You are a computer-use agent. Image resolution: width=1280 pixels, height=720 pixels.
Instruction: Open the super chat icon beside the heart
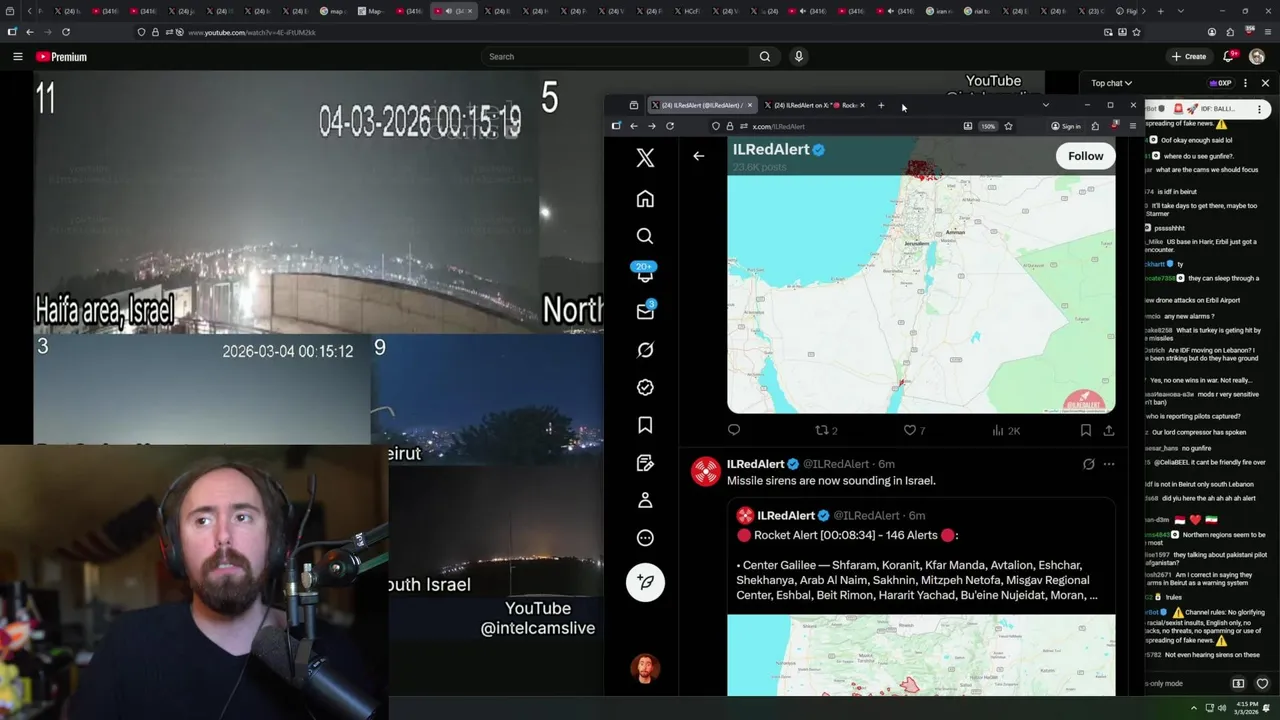click(x=1238, y=684)
